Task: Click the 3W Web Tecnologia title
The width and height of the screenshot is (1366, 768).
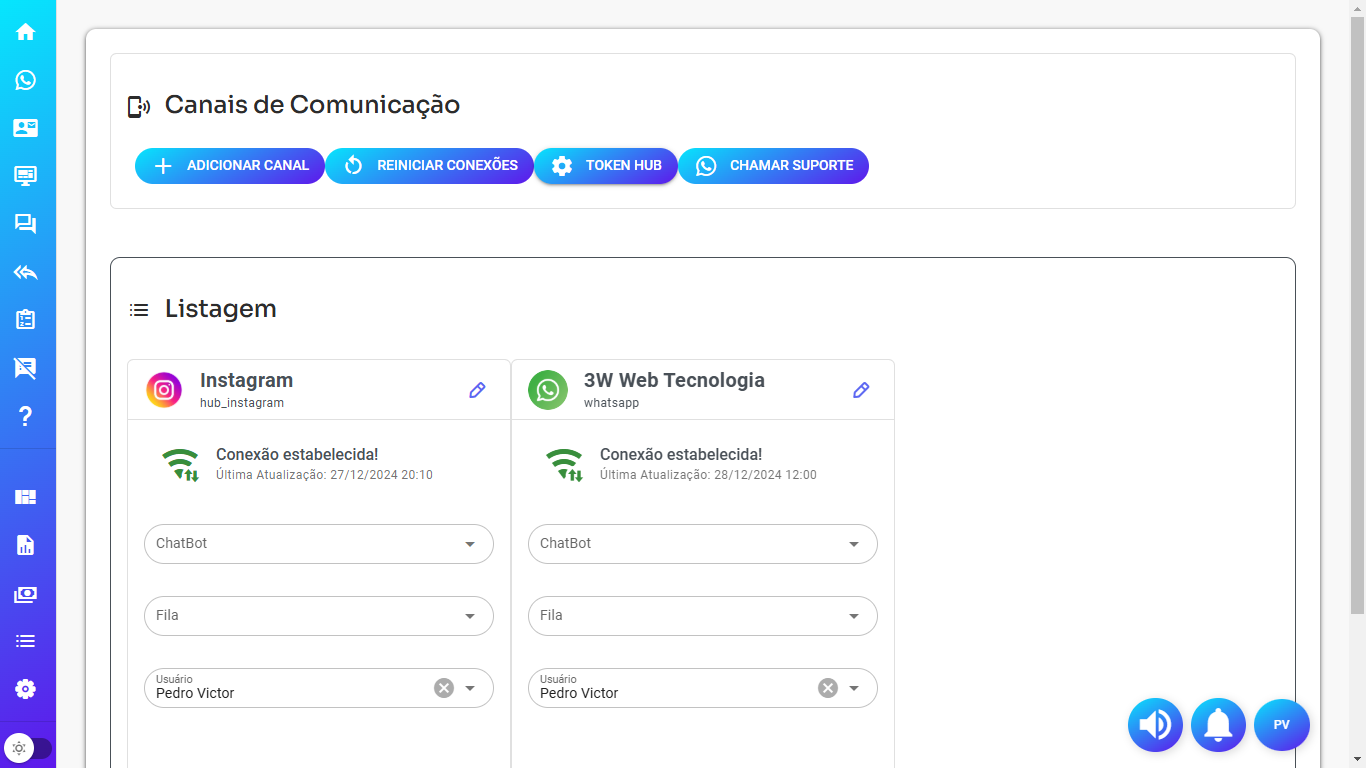Action: 674,380
